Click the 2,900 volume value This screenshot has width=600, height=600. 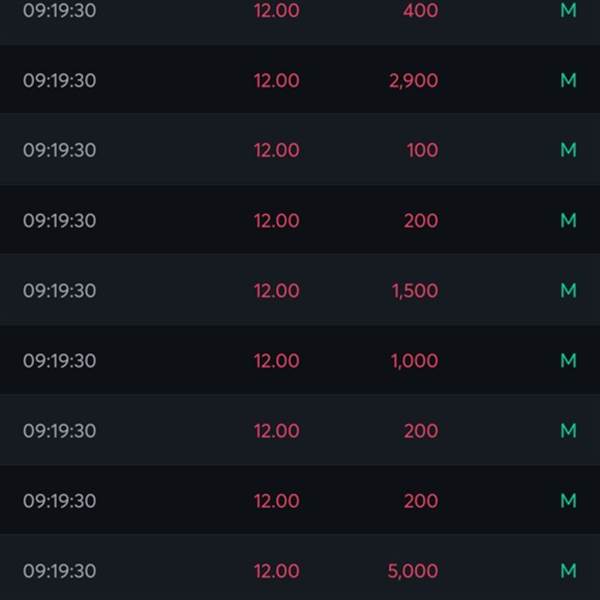click(x=413, y=81)
